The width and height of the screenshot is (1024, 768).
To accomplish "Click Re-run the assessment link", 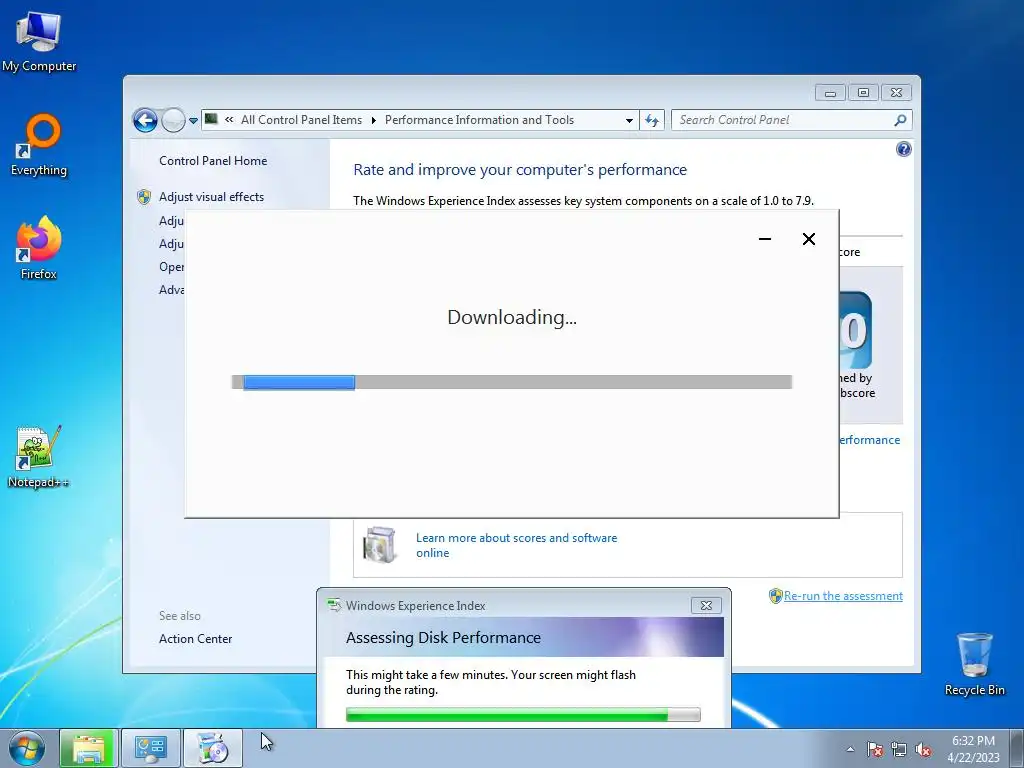I will 843,596.
